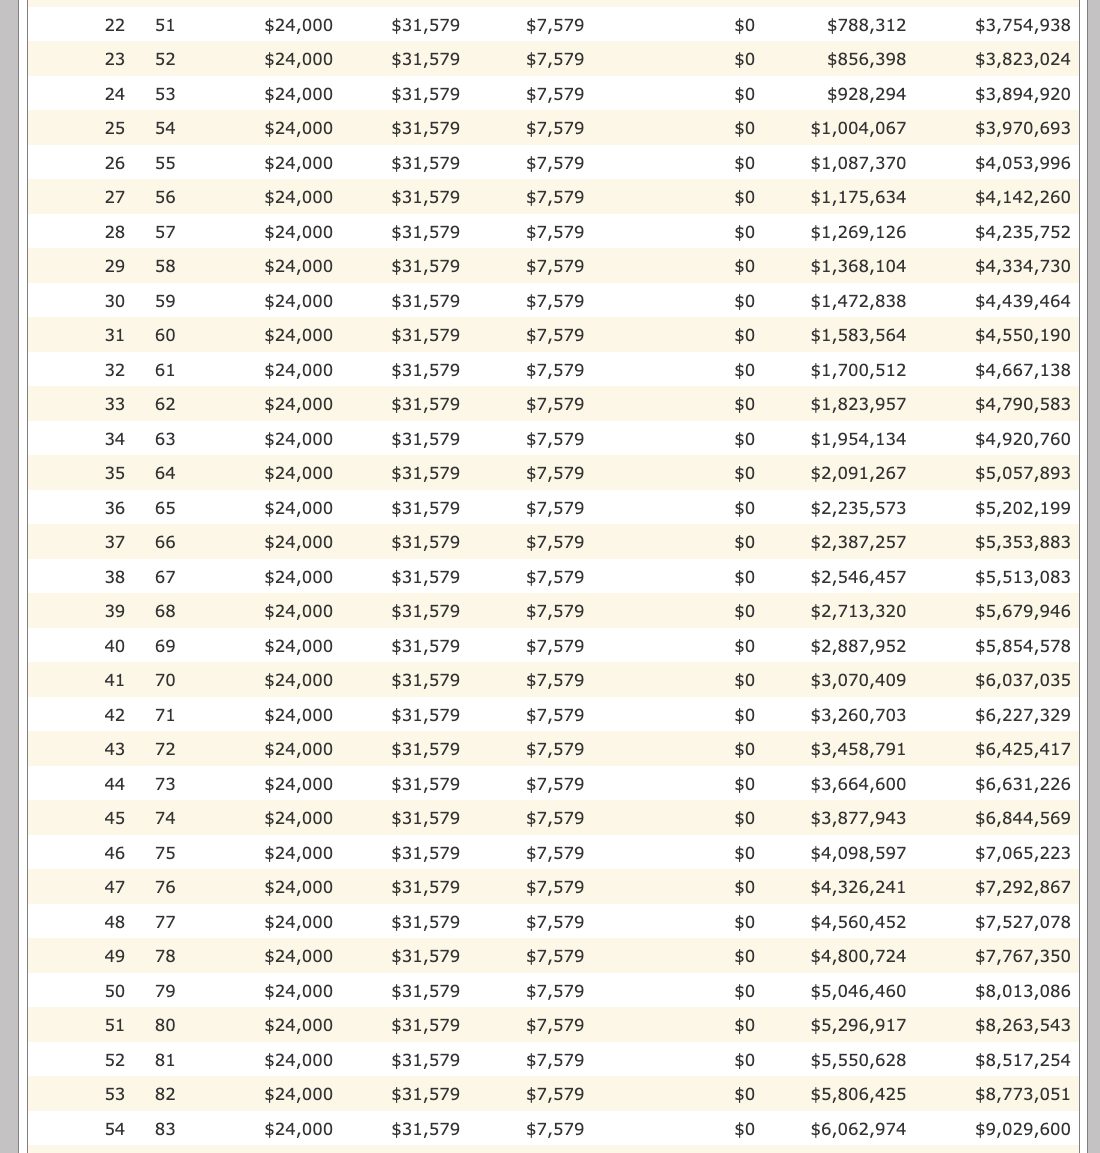
Task: Click the $3,070,409 value
Action: [858, 681]
